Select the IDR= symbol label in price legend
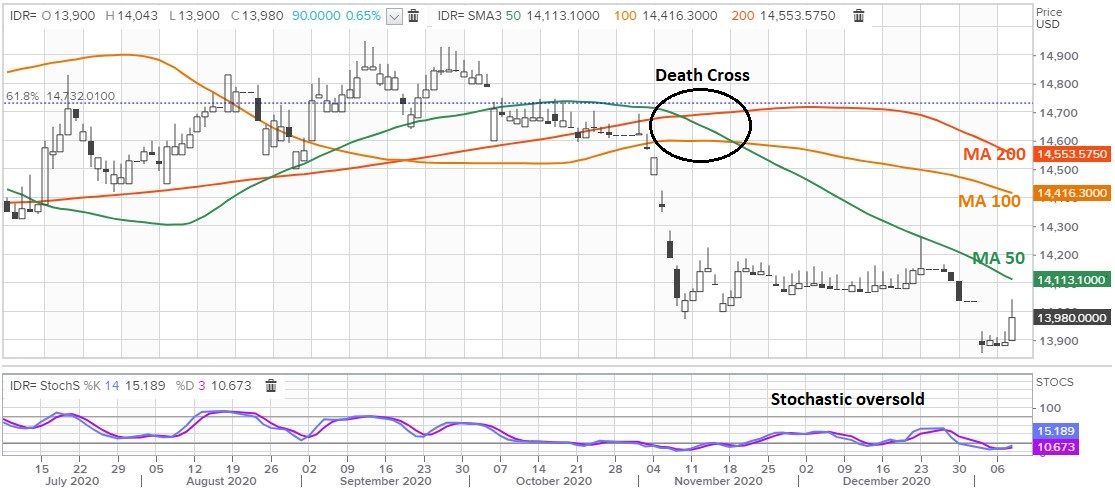Screen dimensions: 1115x490 (x=23, y=16)
